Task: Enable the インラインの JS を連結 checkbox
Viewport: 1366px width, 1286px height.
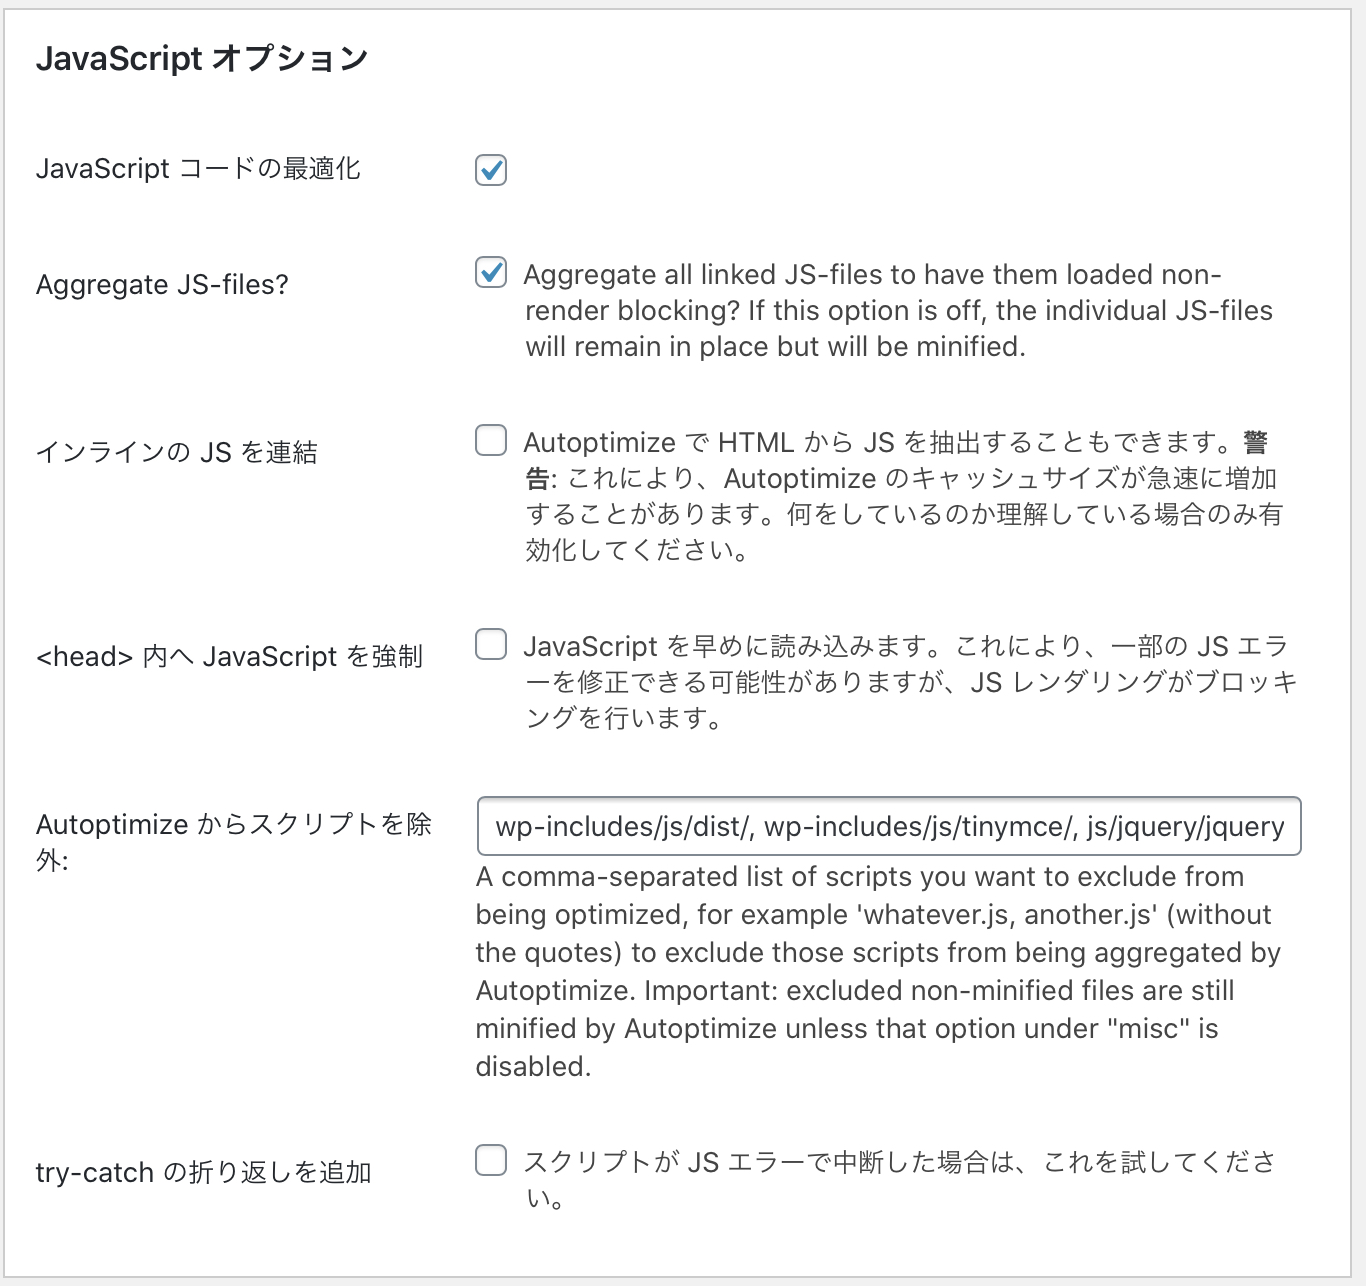Action: 491,440
